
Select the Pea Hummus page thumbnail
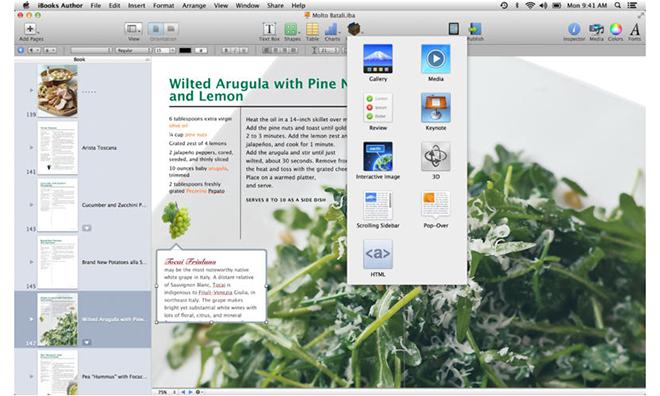(x=57, y=373)
